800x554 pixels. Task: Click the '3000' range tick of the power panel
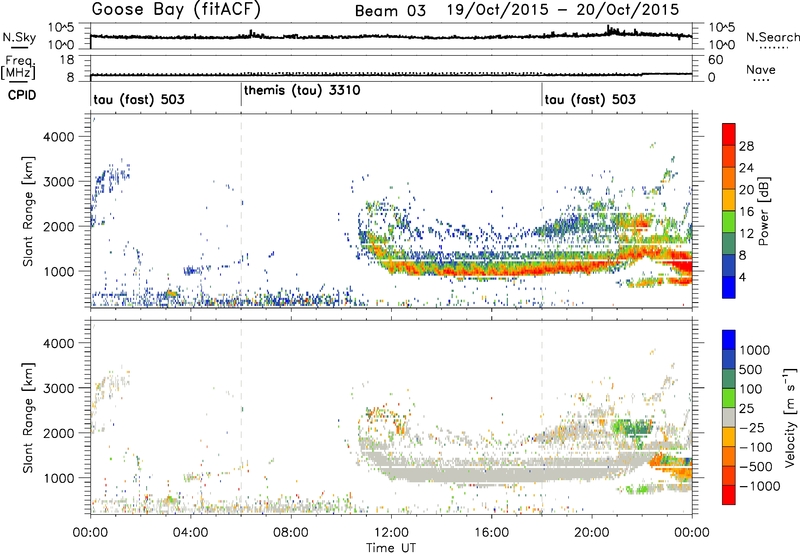click(x=59, y=182)
